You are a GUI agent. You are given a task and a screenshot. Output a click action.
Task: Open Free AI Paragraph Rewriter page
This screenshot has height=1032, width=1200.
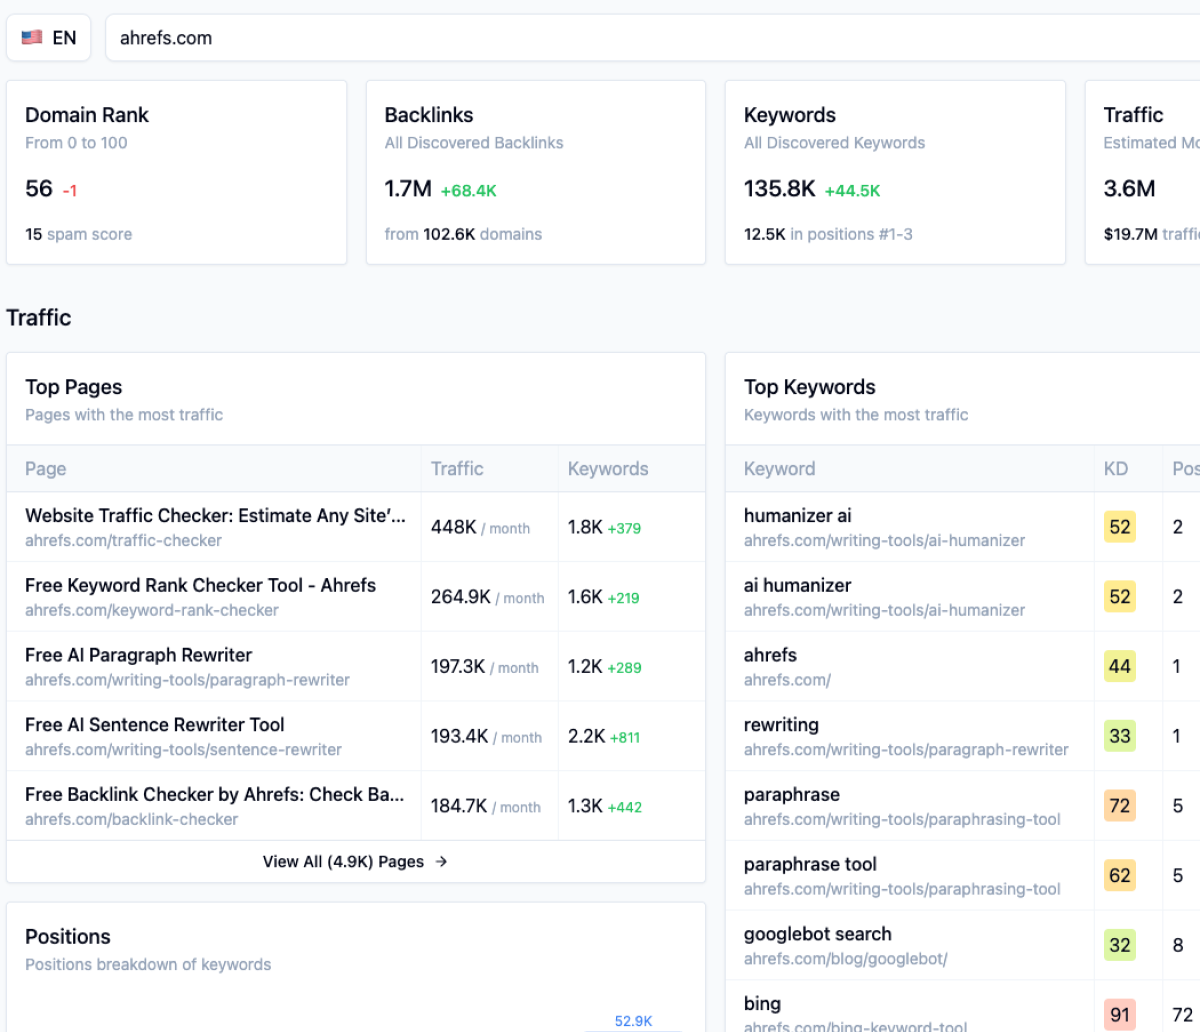(x=138, y=656)
